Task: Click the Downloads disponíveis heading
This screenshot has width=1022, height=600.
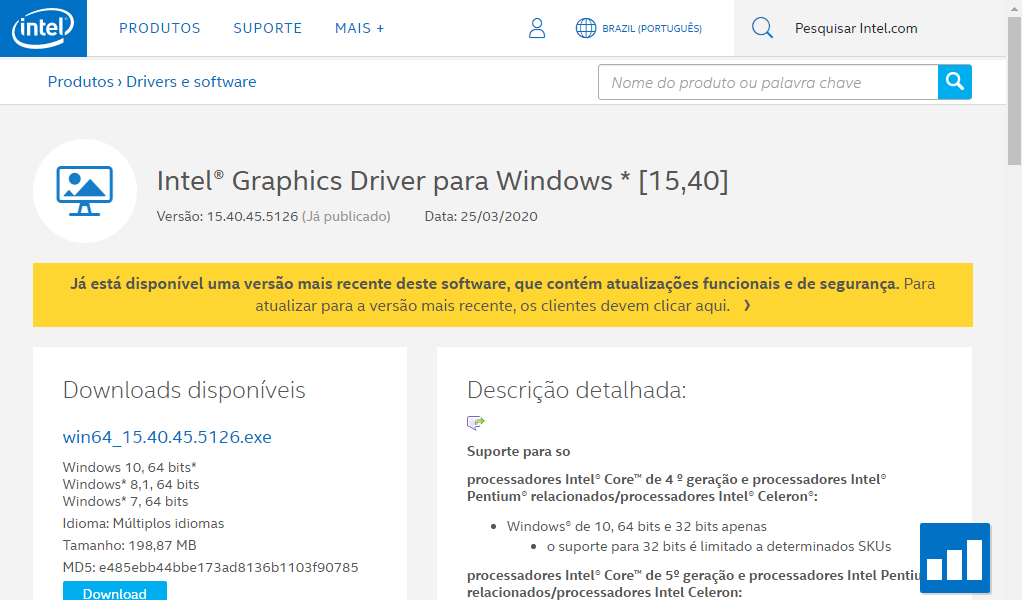Action: pos(184,390)
